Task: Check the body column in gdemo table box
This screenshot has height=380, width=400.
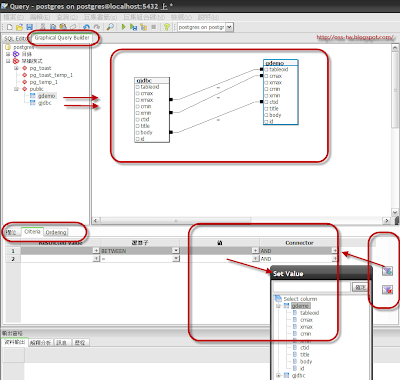Action: coord(266,115)
